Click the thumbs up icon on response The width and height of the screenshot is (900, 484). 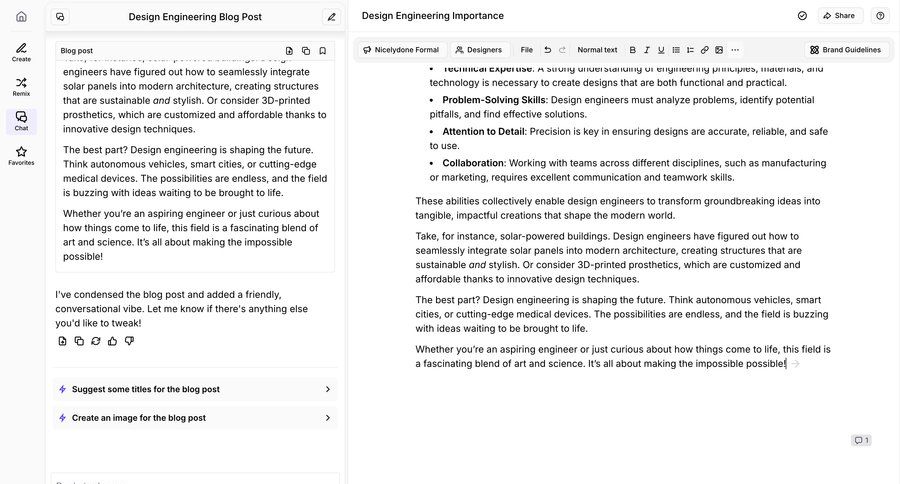(x=112, y=341)
